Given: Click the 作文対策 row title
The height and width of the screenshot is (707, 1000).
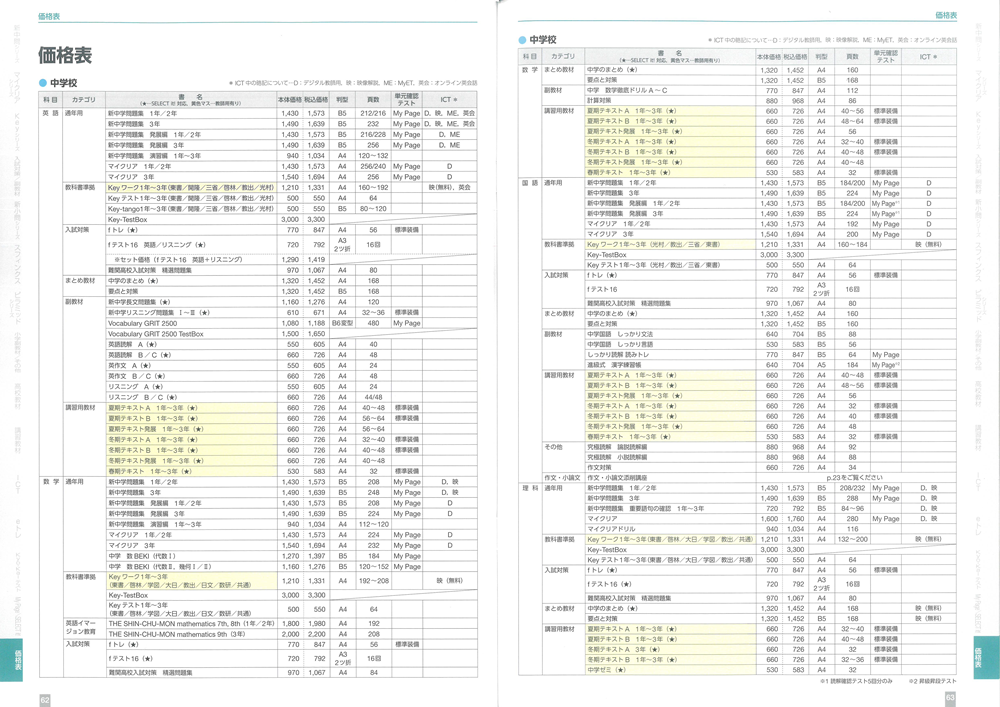Looking at the screenshot, I should click(x=599, y=467).
